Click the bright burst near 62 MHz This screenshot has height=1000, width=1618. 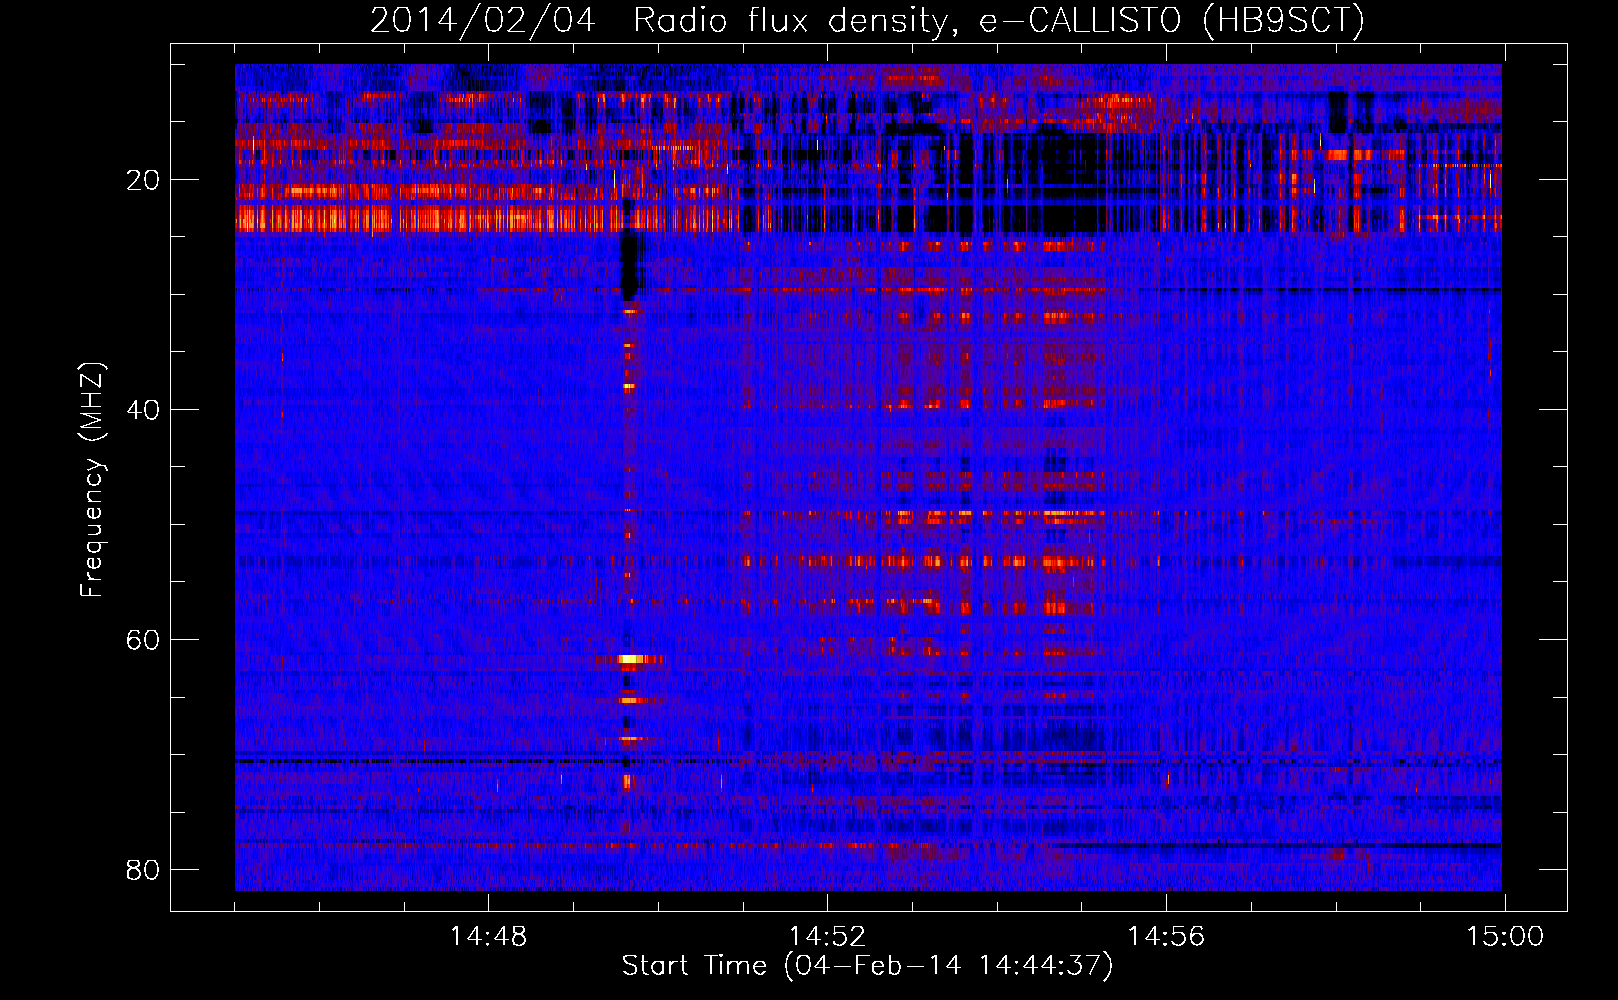pyautogui.click(x=630, y=659)
